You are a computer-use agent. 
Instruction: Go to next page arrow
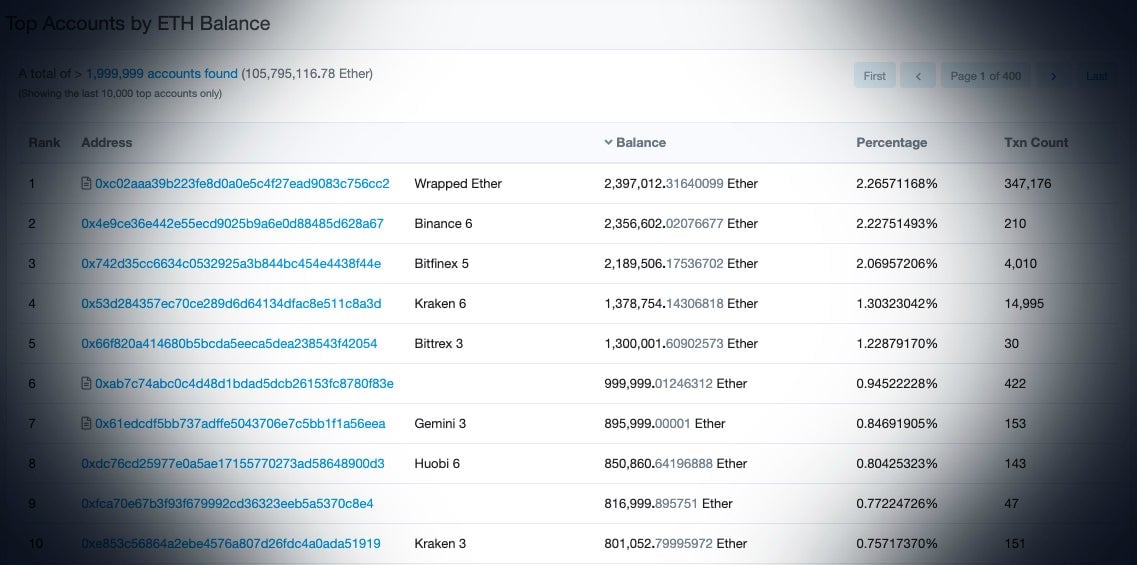pyautogui.click(x=1054, y=76)
